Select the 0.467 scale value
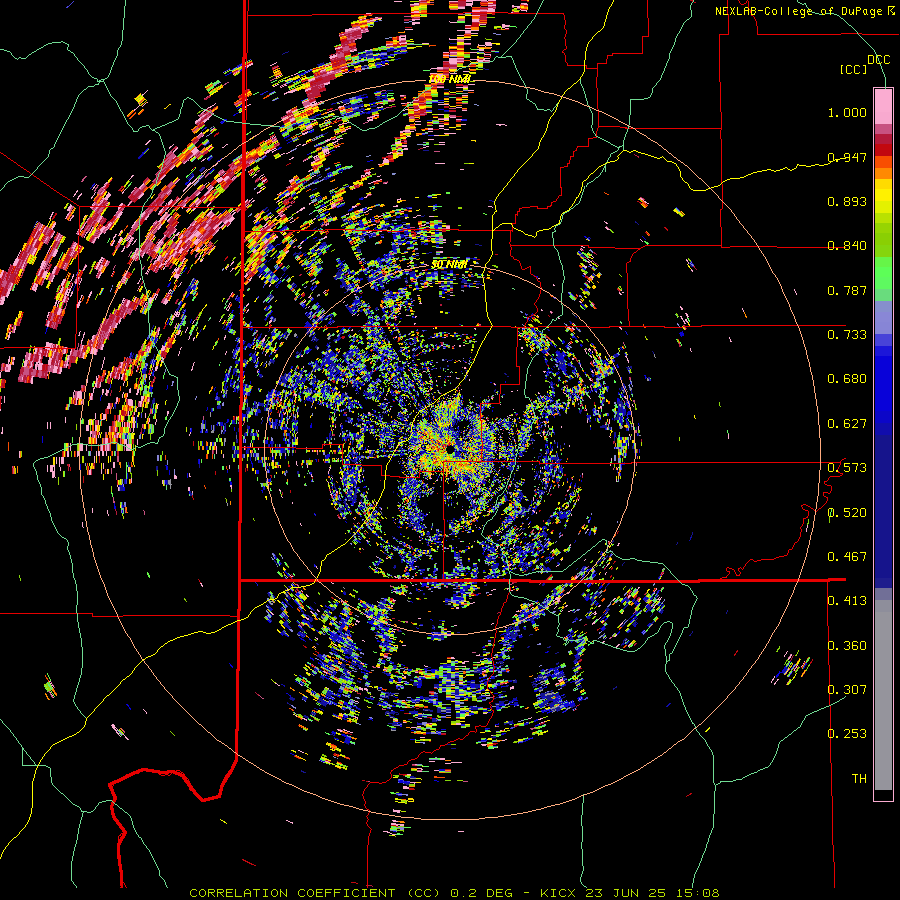Image resolution: width=900 pixels, height=900 pixels. 847,557
